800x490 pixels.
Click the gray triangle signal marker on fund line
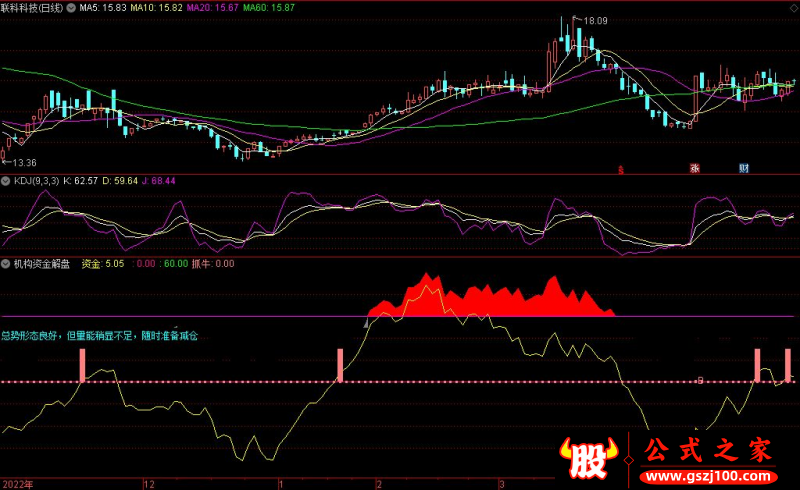(366, 323)
